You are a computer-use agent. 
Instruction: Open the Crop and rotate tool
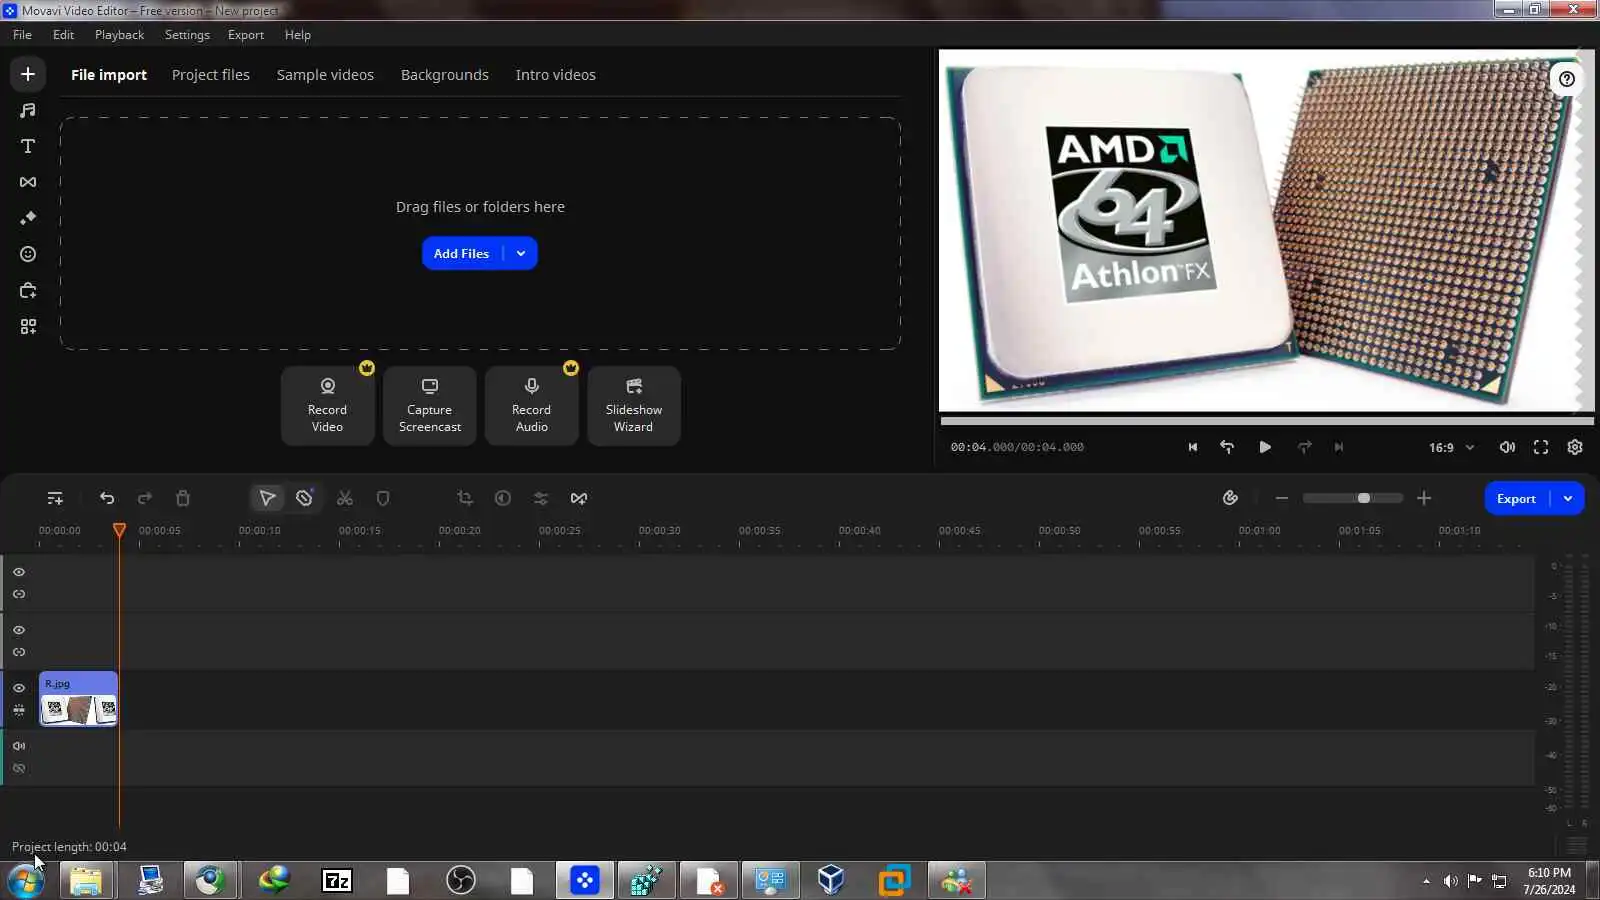[465, 498]
